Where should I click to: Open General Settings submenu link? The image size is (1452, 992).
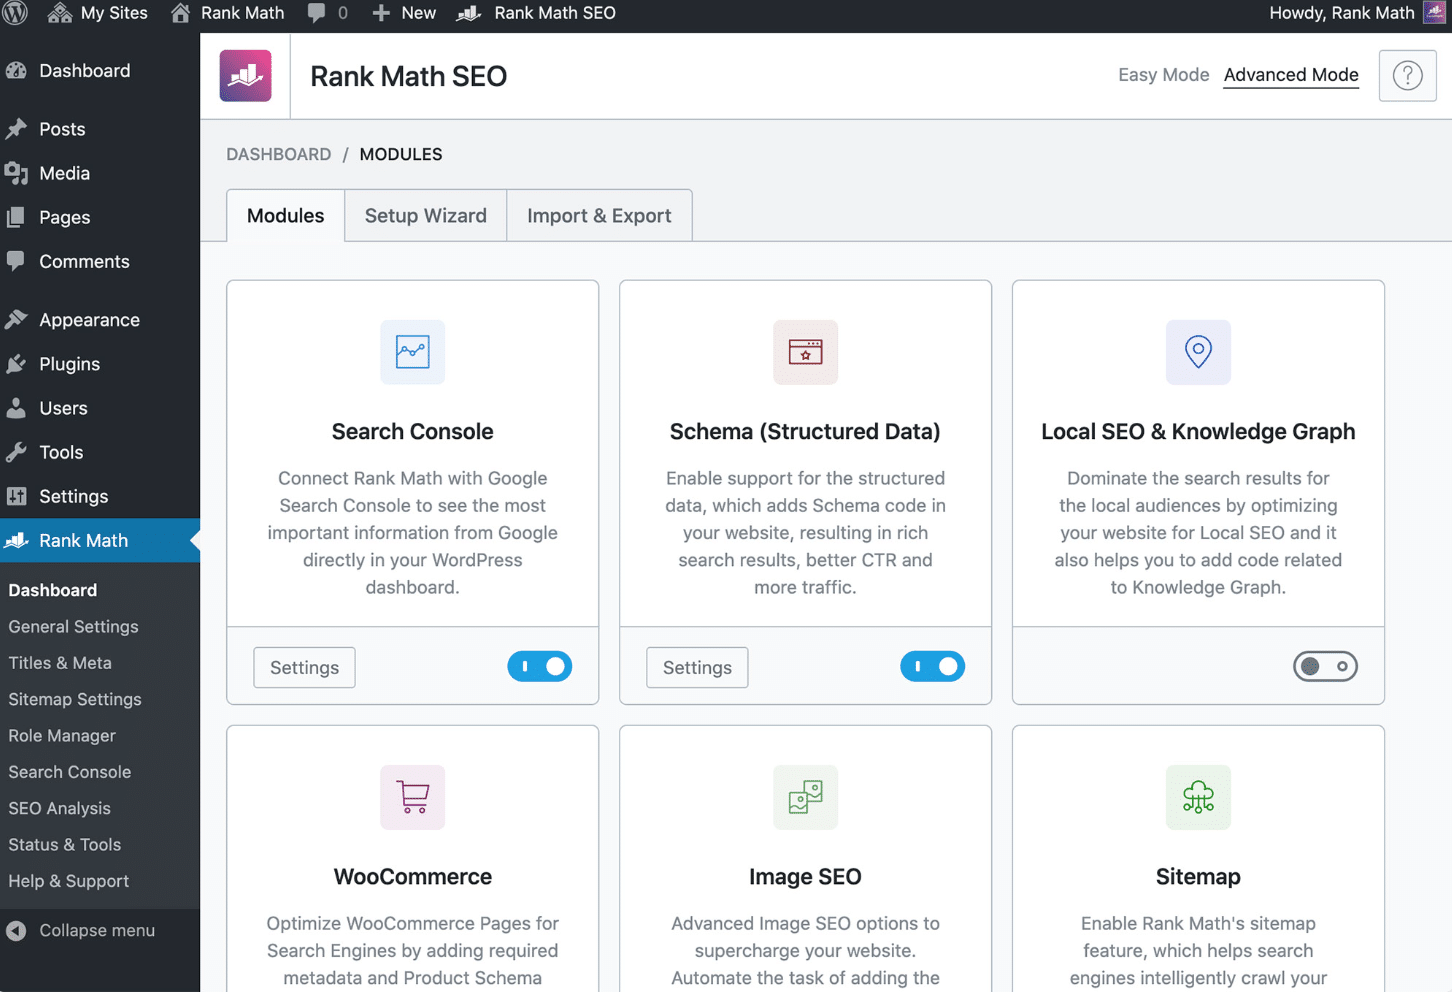coord(73,627)
